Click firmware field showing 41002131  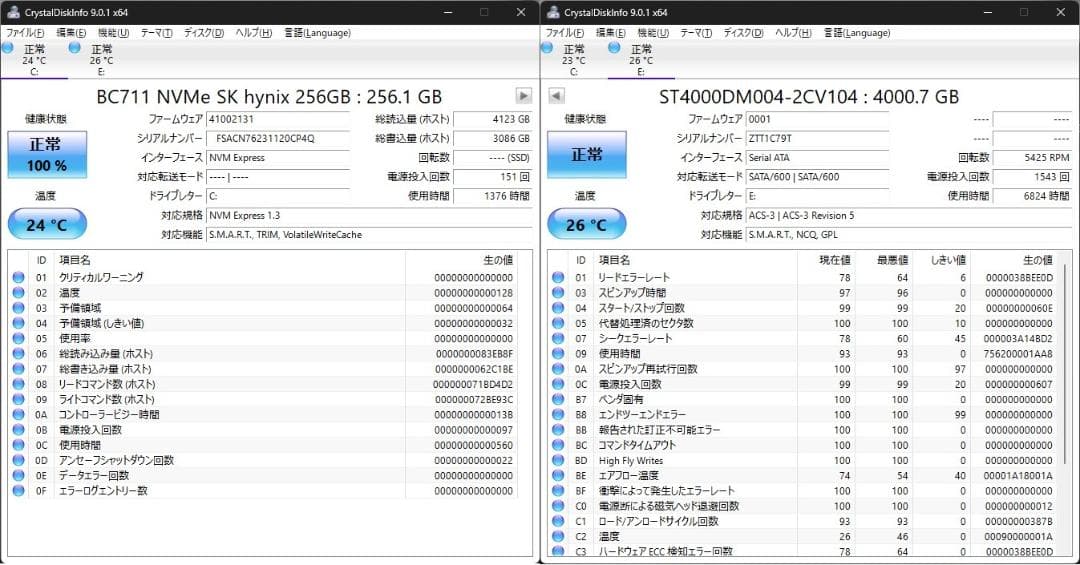[278, 119]
